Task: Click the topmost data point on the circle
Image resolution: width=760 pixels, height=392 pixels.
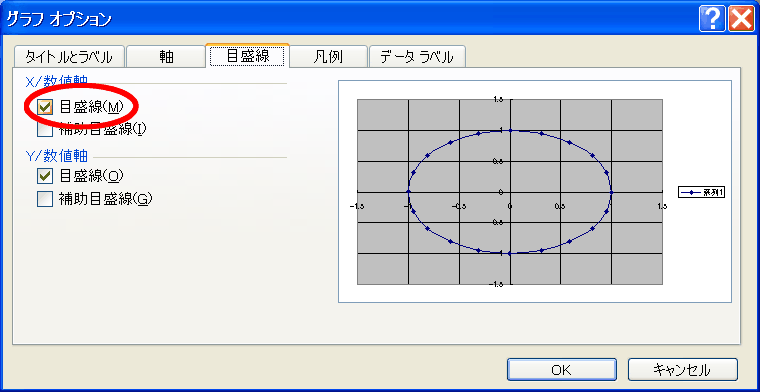Action: [510, 130]
